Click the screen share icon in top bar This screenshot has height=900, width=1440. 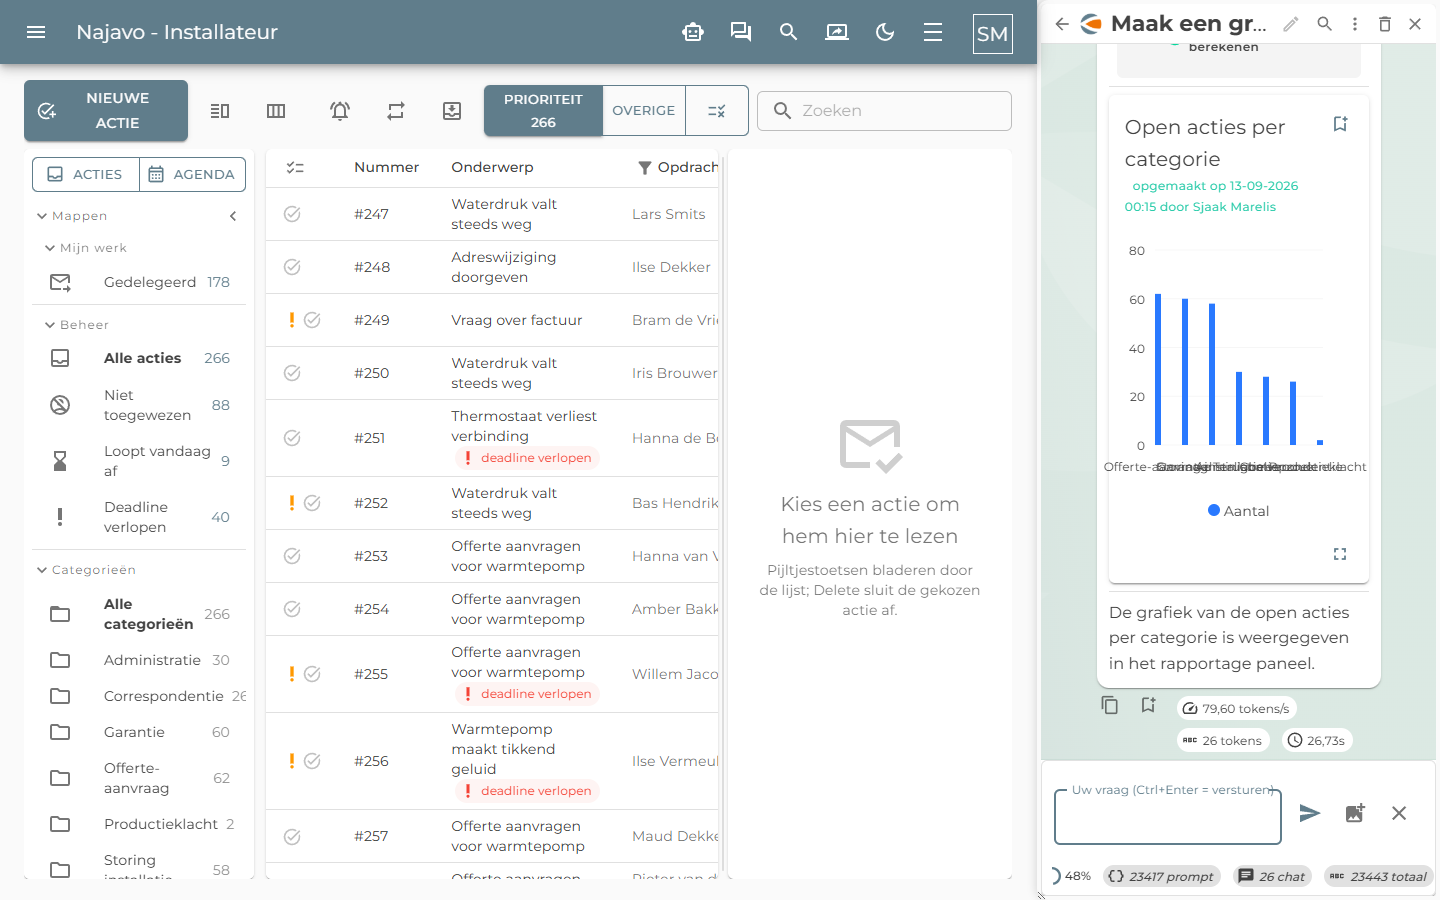837,32
